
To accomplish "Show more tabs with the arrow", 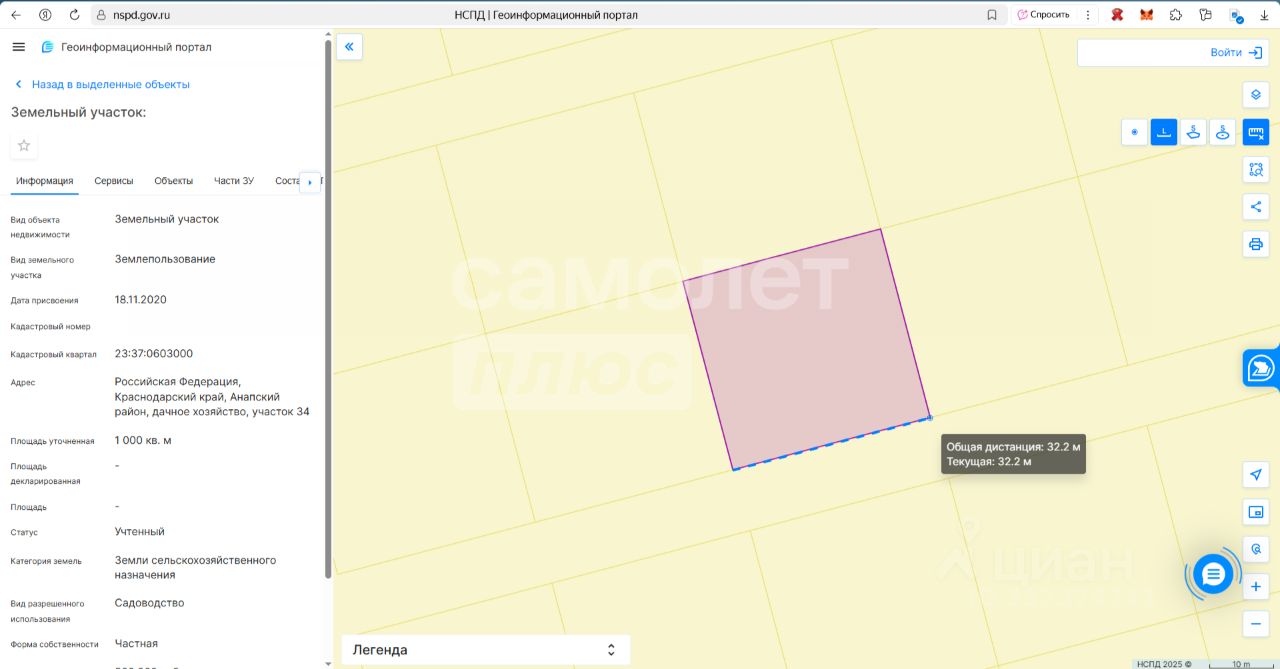I will pyautogui.click(x=310, y=182).
